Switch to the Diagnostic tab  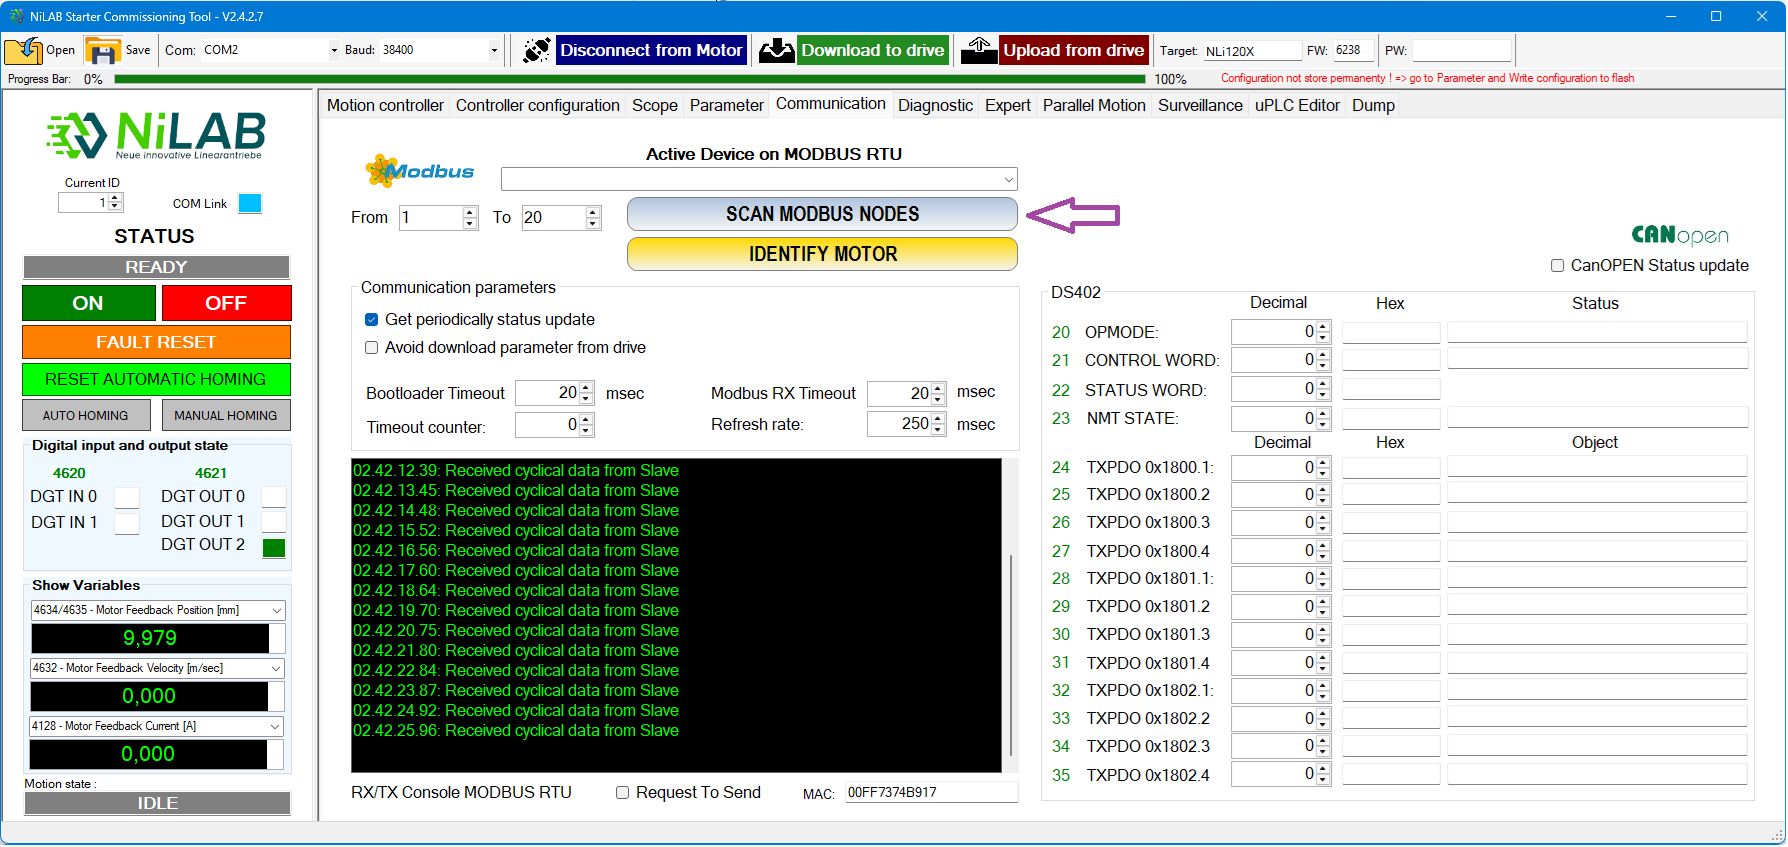[x=934, y=105]
